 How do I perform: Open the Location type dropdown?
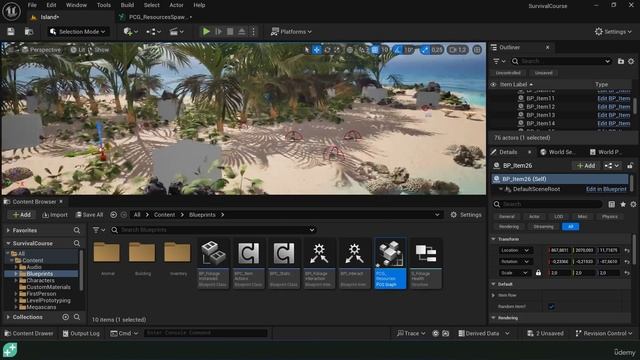(515, 250)
